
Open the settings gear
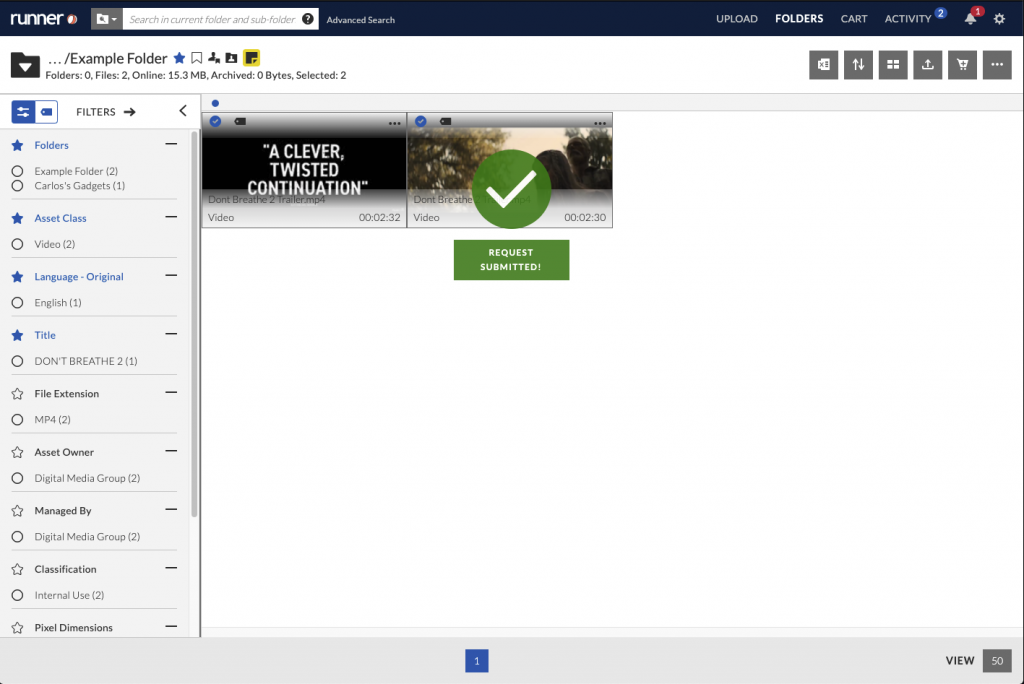coord(999,19)
